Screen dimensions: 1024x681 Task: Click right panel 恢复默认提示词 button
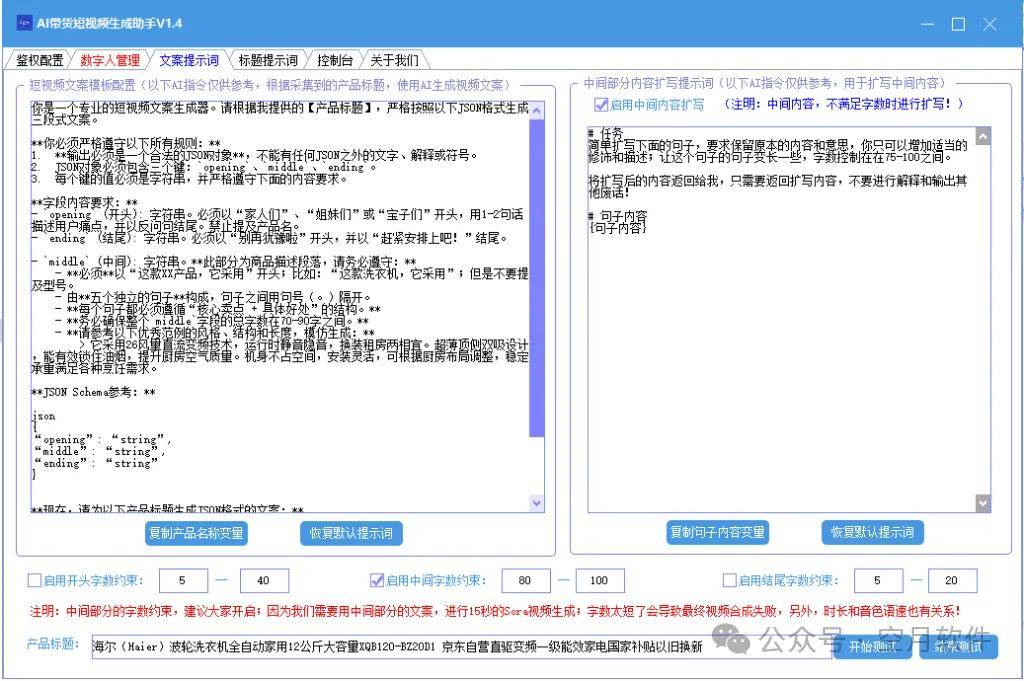tap(872, 532)
